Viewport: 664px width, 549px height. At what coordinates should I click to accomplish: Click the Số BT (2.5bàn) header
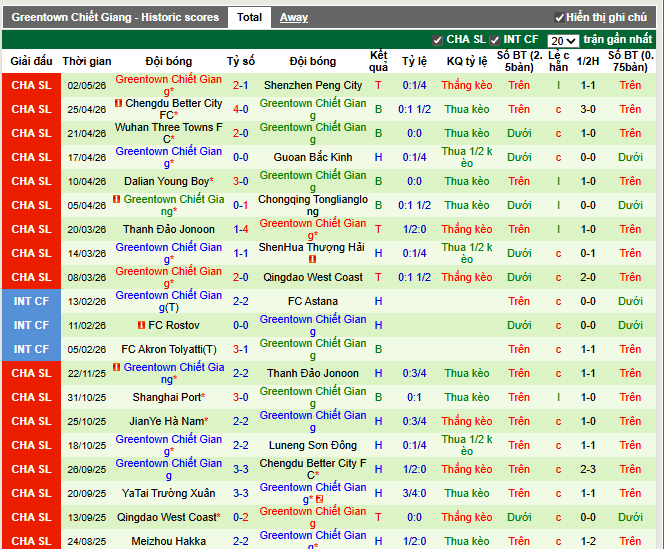click(519, 61)
